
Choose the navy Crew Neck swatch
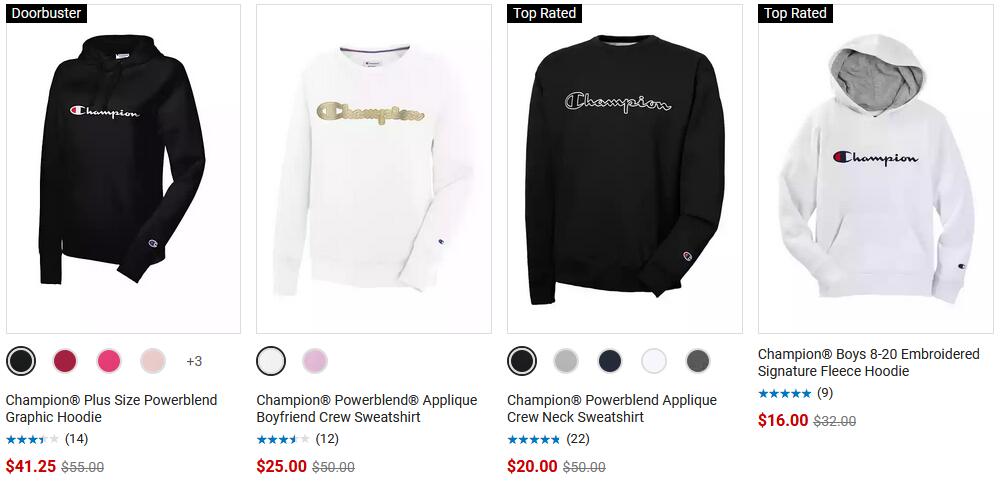click(x=610, y=361)
